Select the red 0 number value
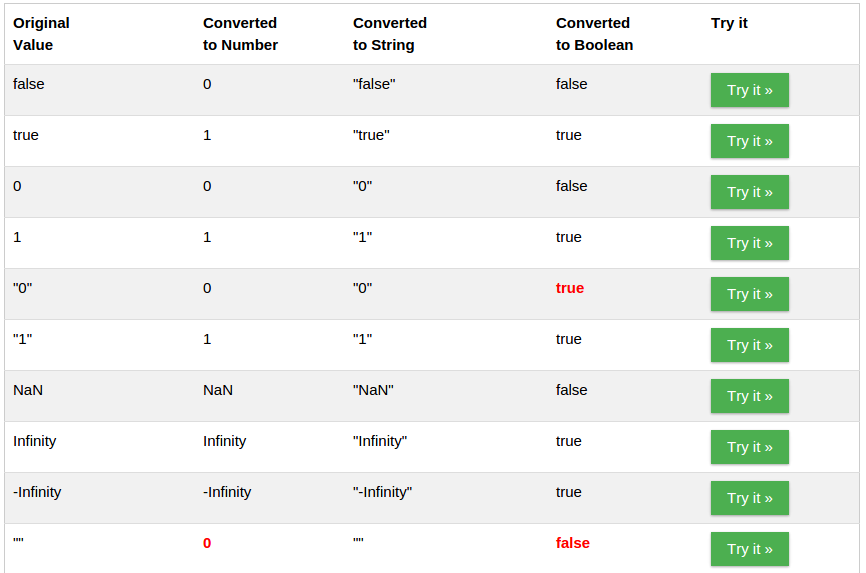The height and width of the screenshot is (573, 866). point(207,543)
